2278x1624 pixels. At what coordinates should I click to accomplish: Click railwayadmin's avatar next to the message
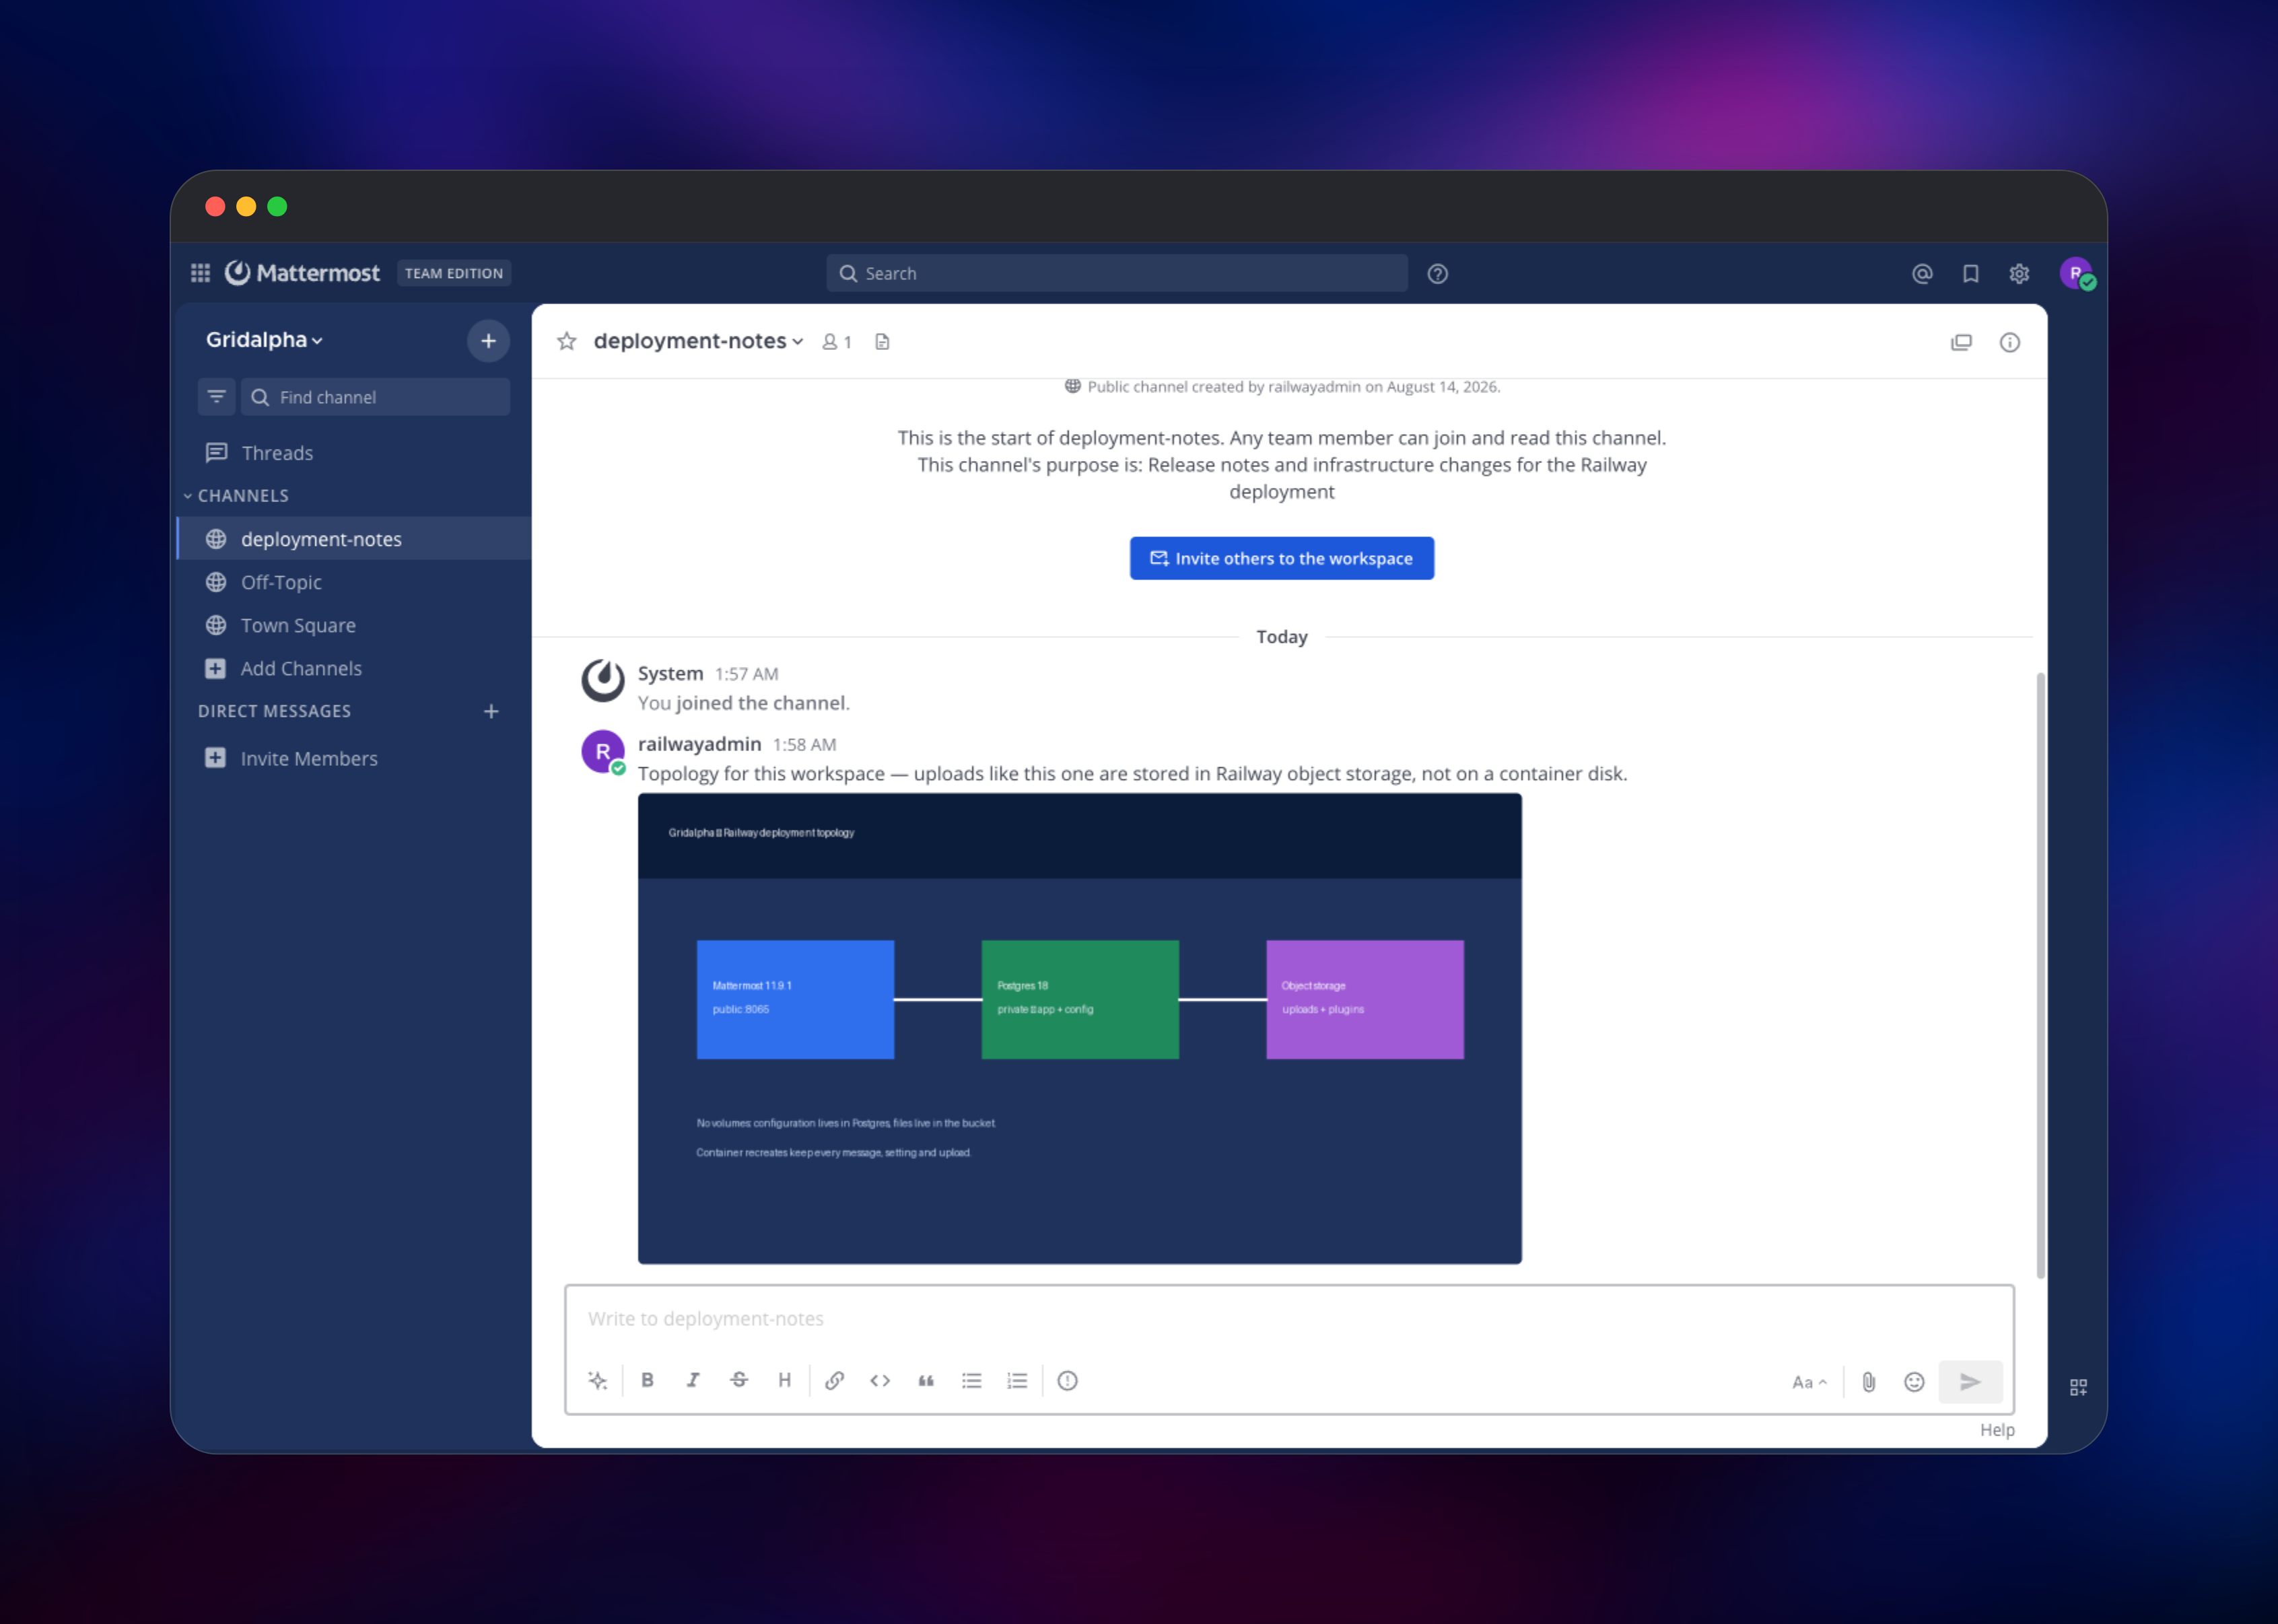(603, 752)
